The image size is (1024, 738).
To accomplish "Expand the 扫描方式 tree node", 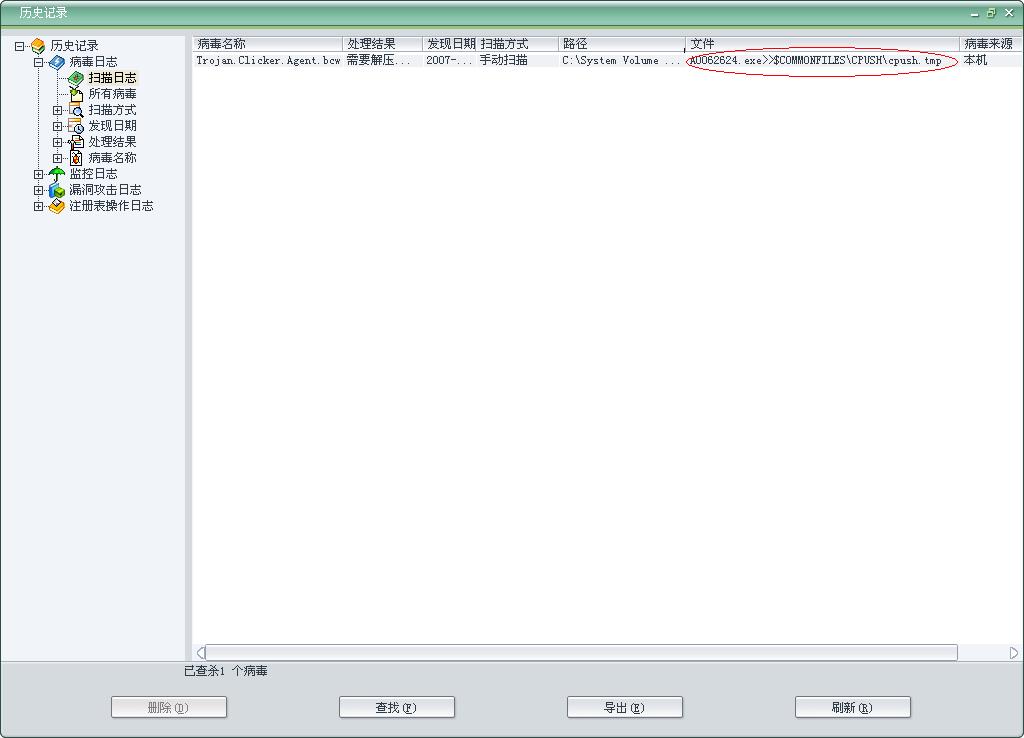I will click(57, 110).
